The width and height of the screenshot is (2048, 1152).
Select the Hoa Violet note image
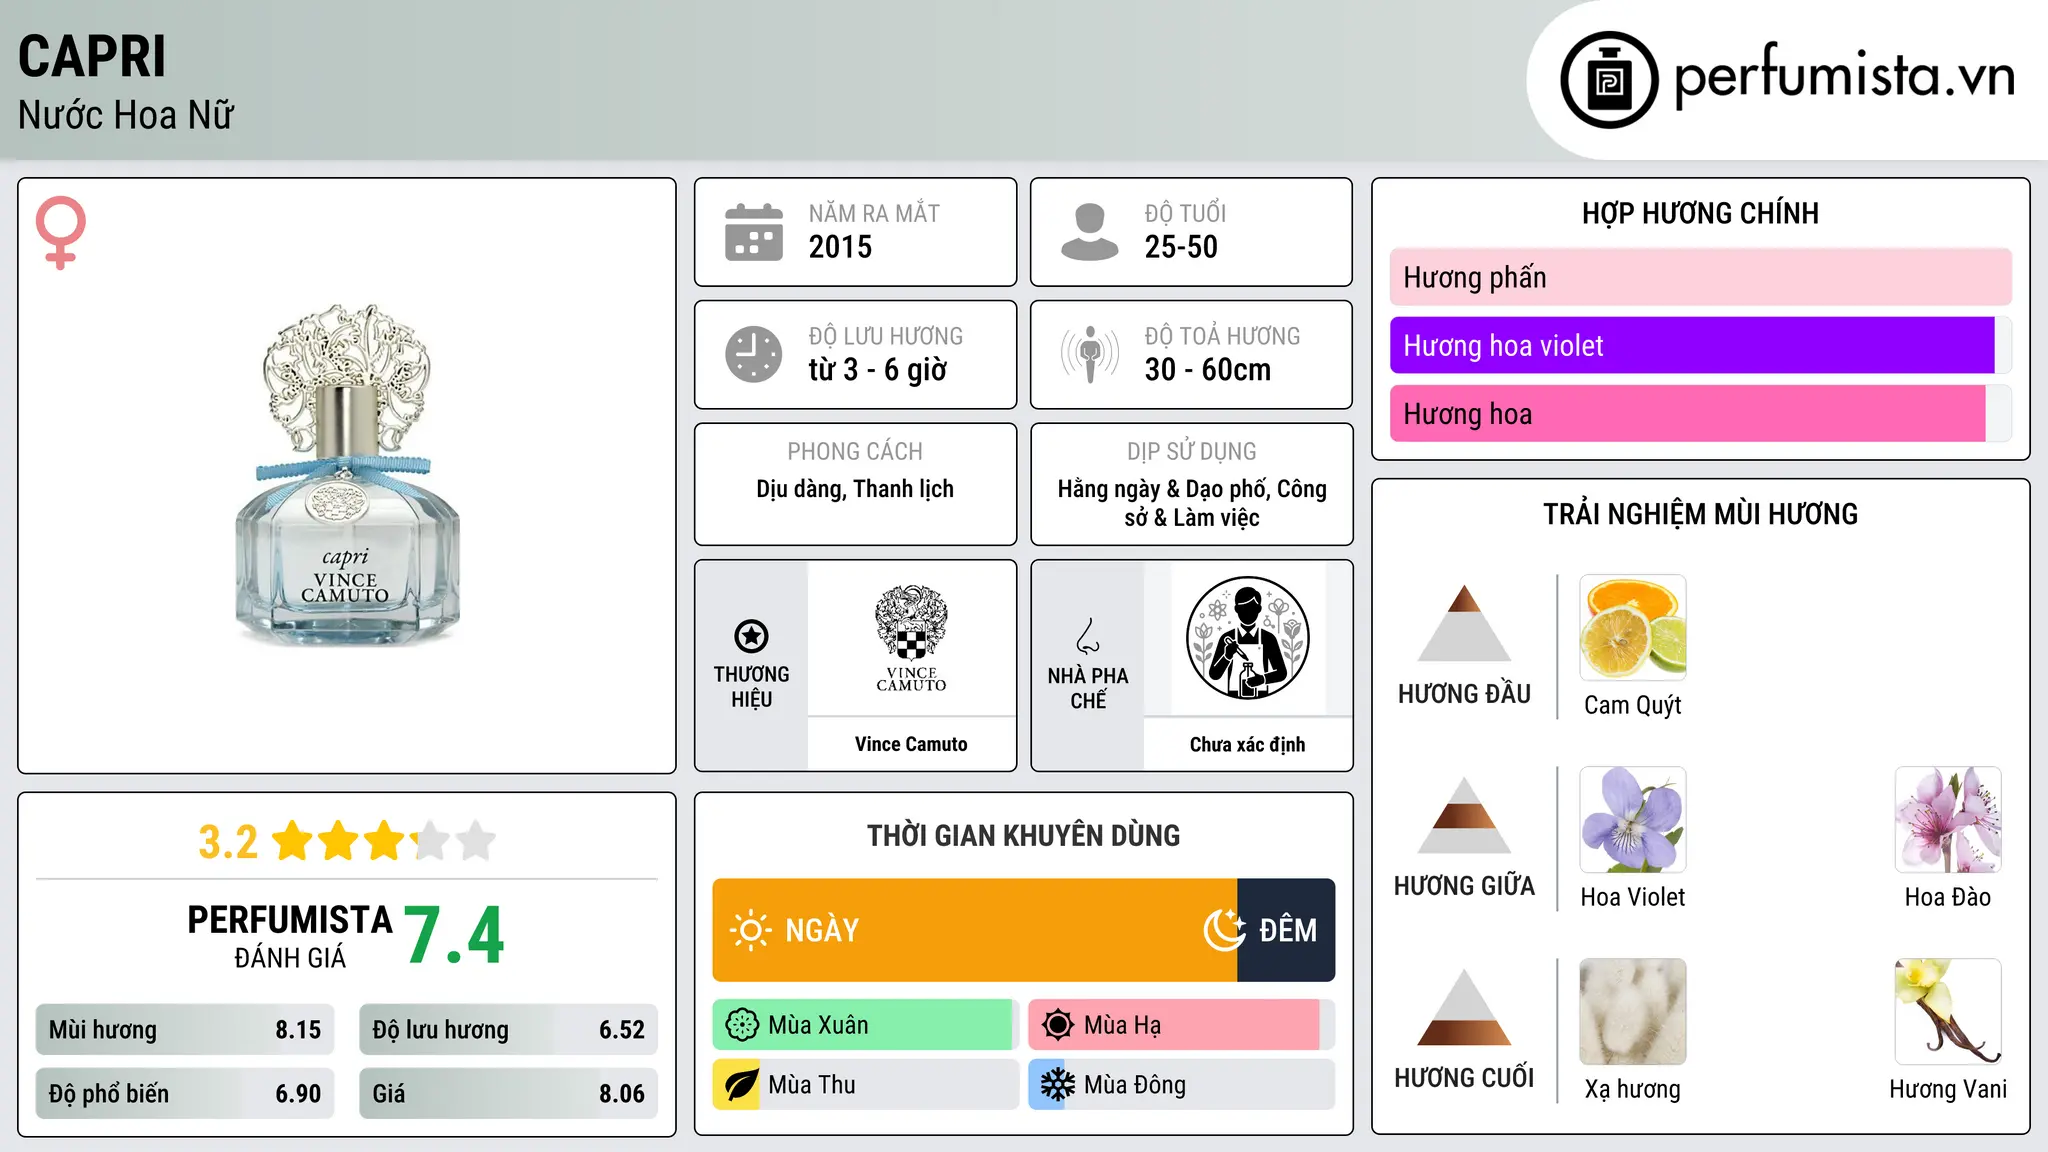1633,820
